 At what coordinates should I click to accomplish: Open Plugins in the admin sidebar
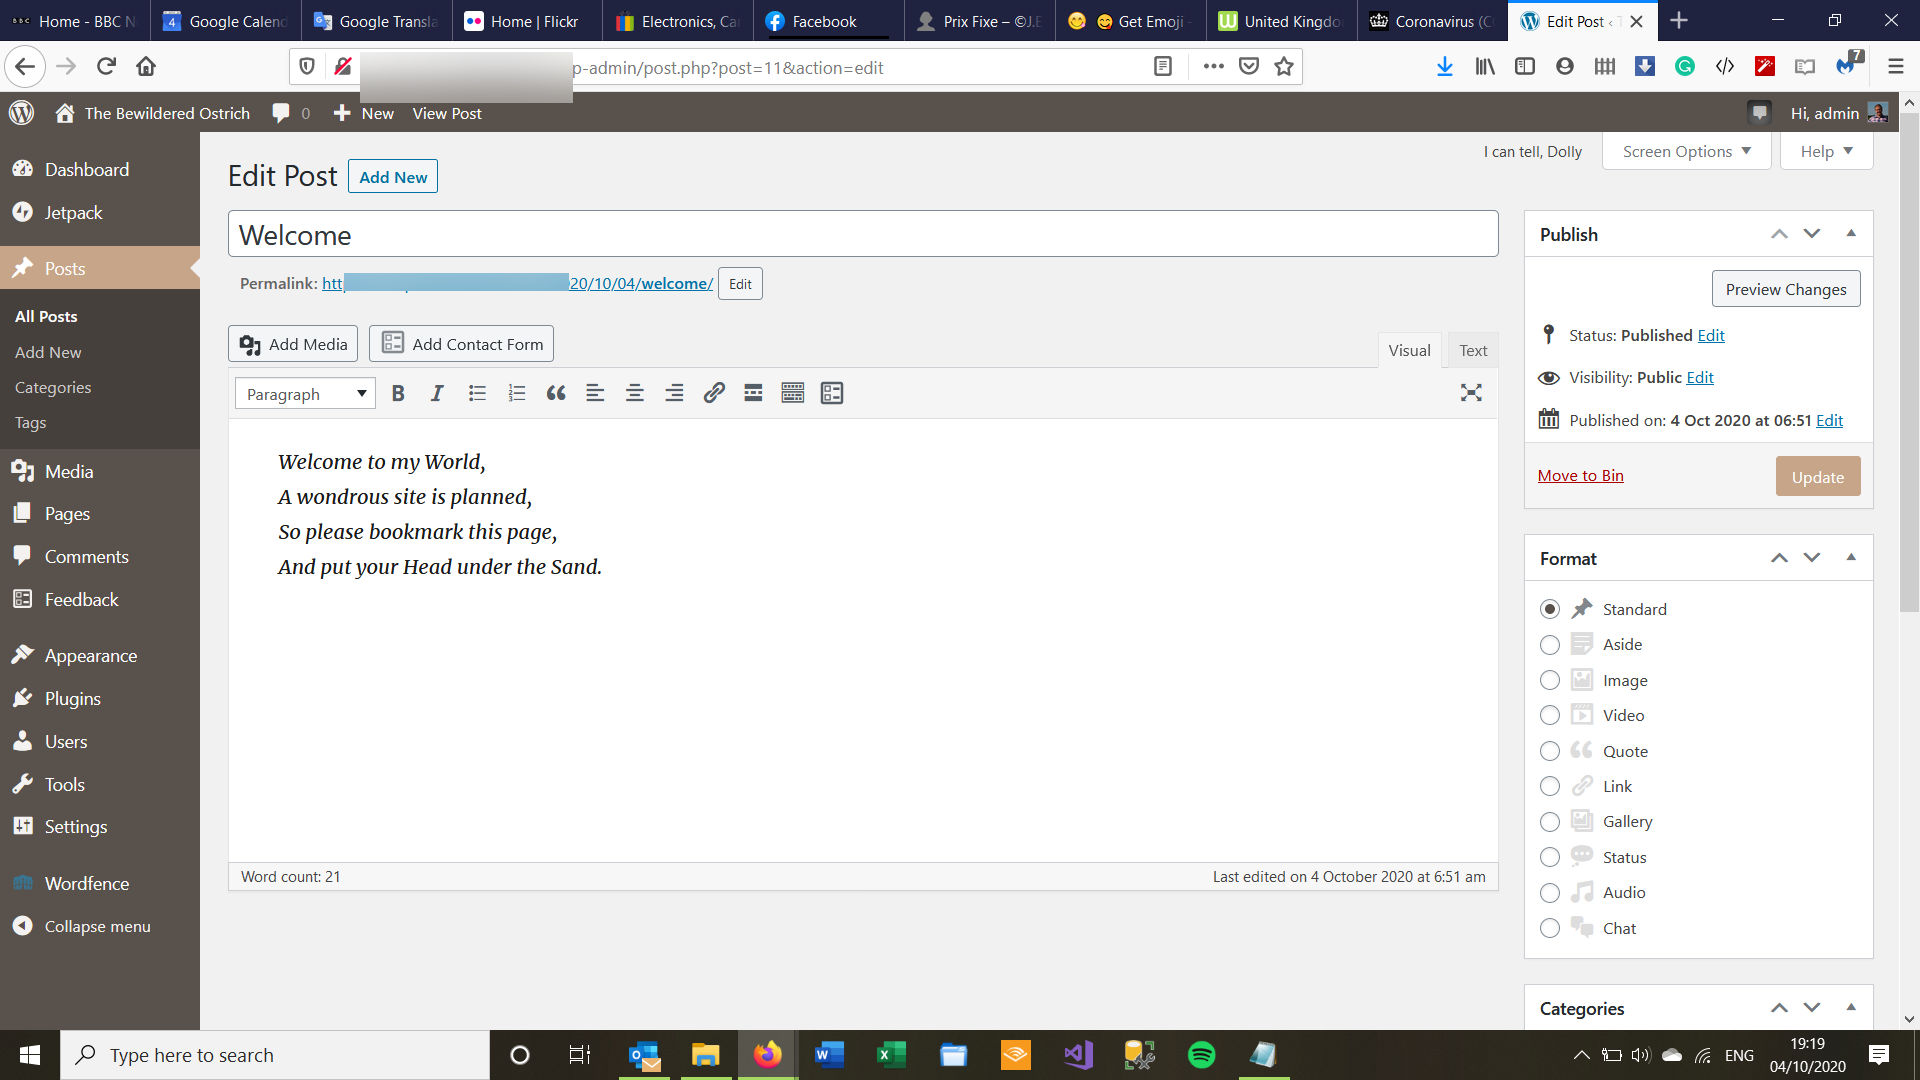[x=72, y=698]
